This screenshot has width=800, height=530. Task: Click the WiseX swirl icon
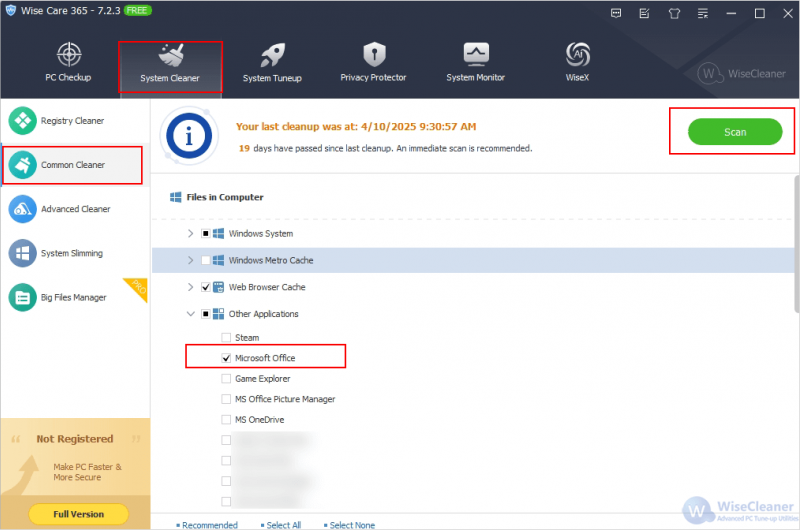(x=578, y=54)
